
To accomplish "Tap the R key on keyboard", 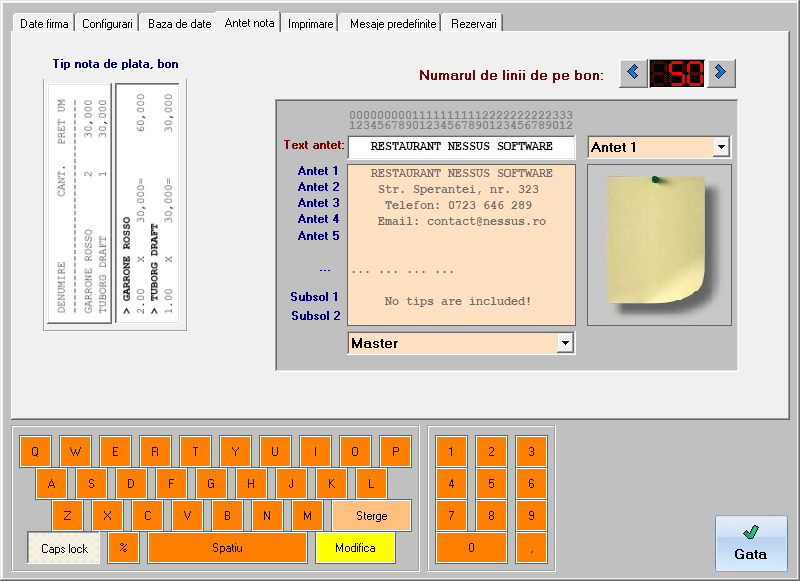I will pyautogui.click(x=155, y=451).
